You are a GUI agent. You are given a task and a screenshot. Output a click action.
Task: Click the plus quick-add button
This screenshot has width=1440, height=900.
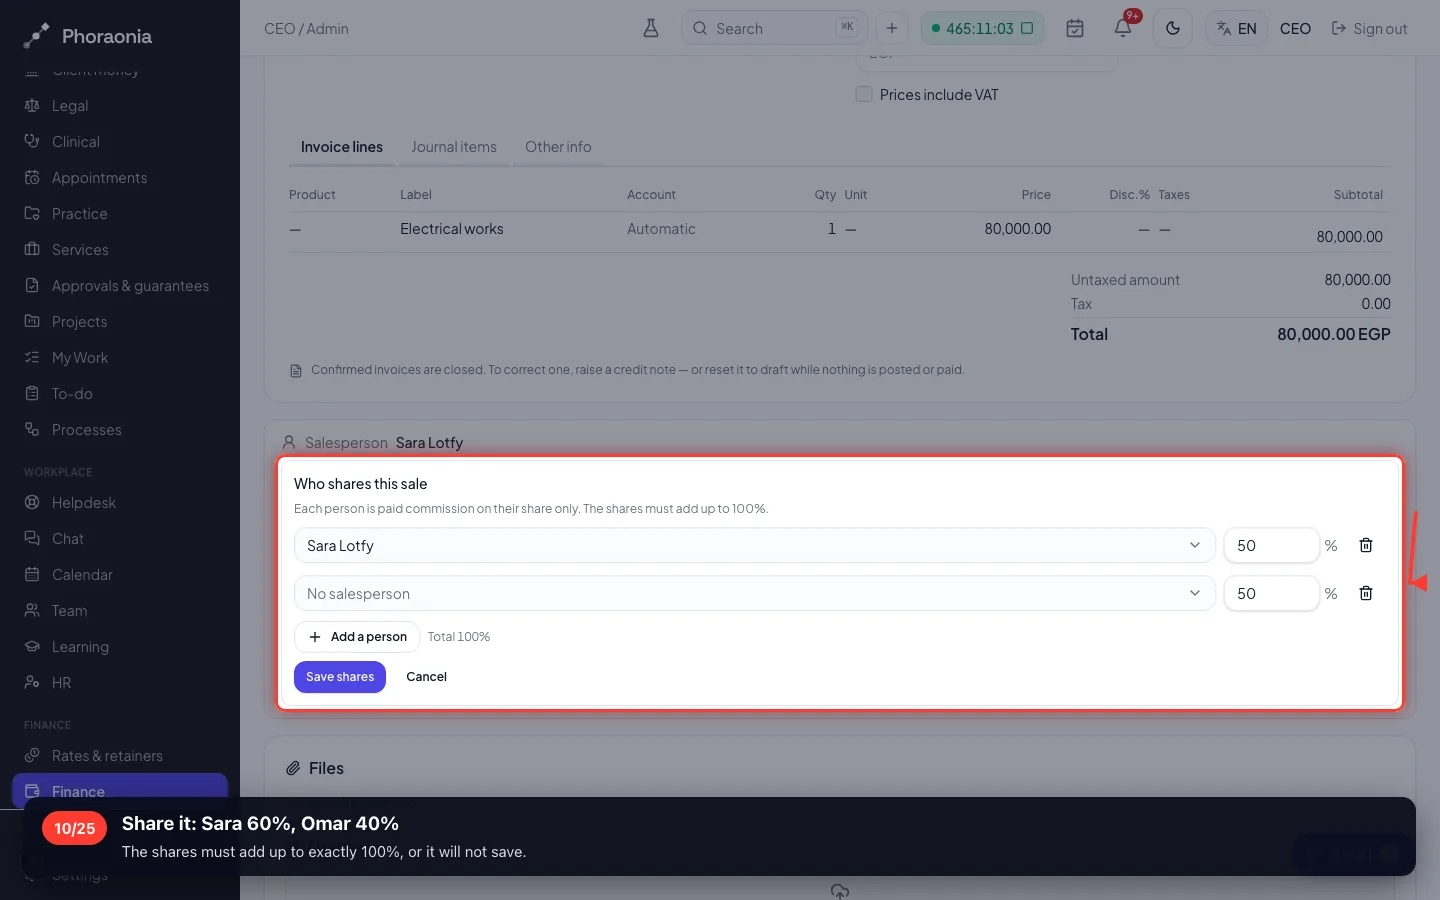892,28
